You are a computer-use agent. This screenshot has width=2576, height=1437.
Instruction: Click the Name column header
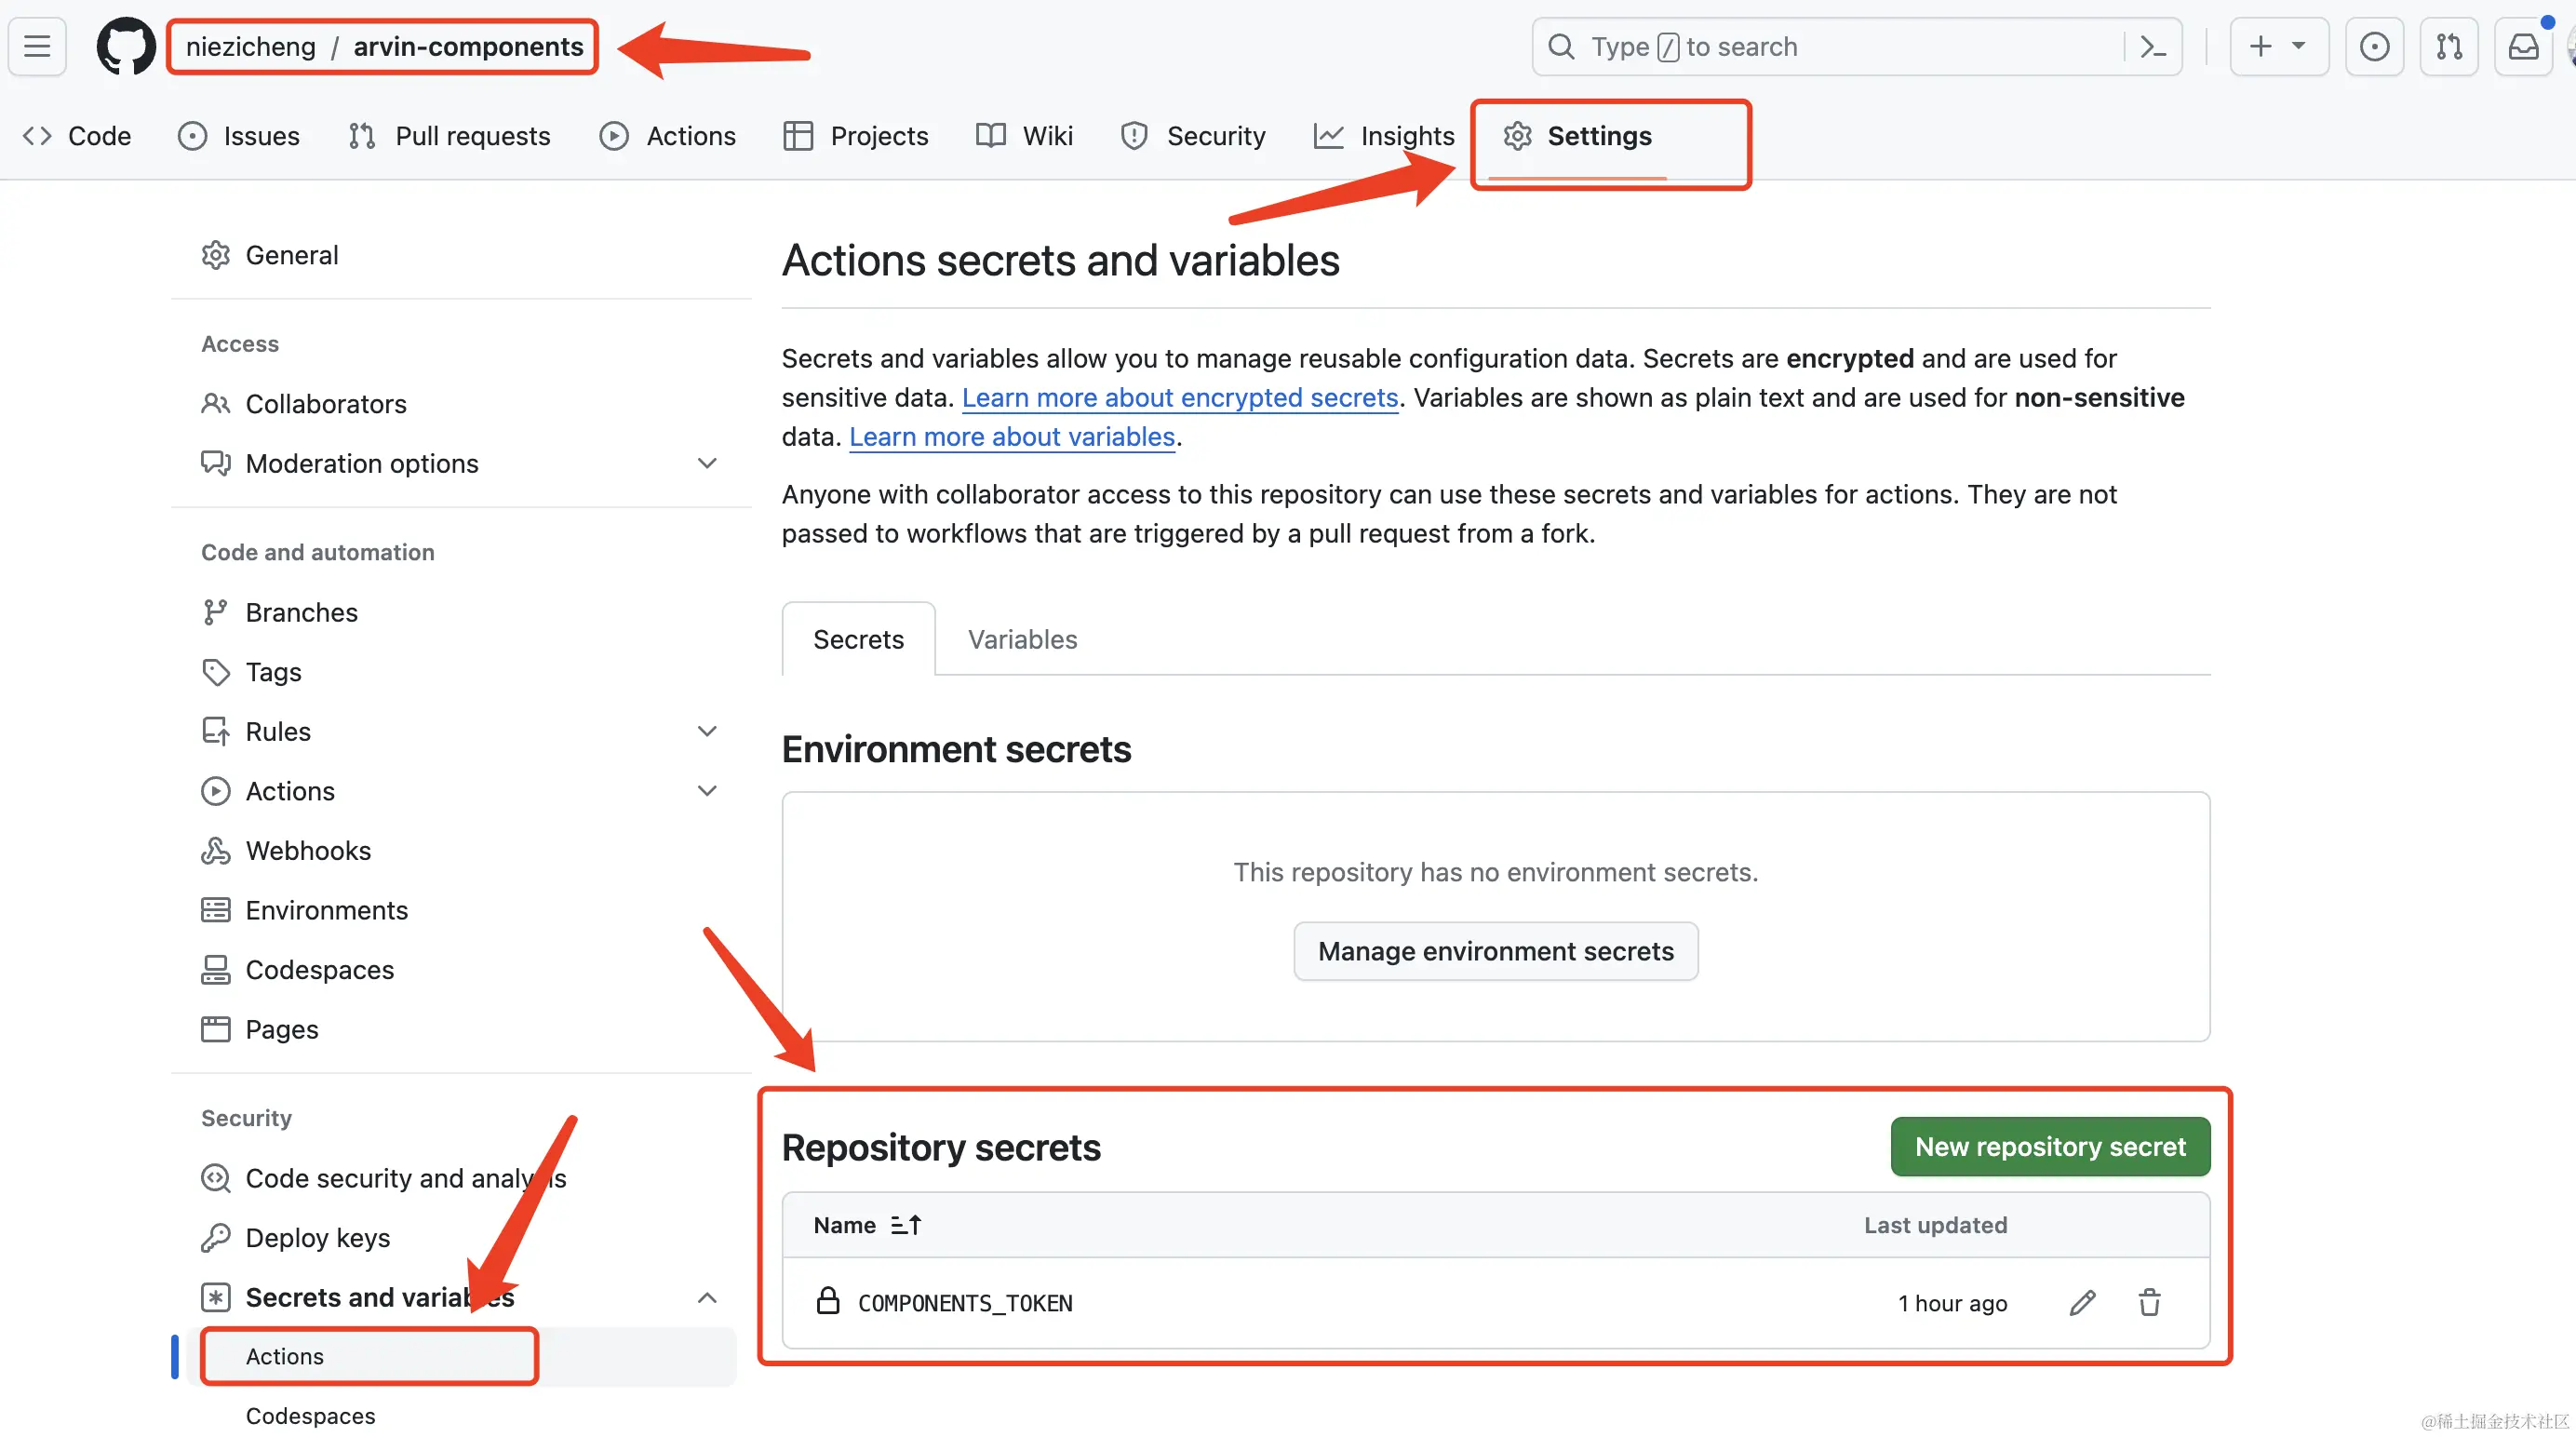coord(844,1224)
